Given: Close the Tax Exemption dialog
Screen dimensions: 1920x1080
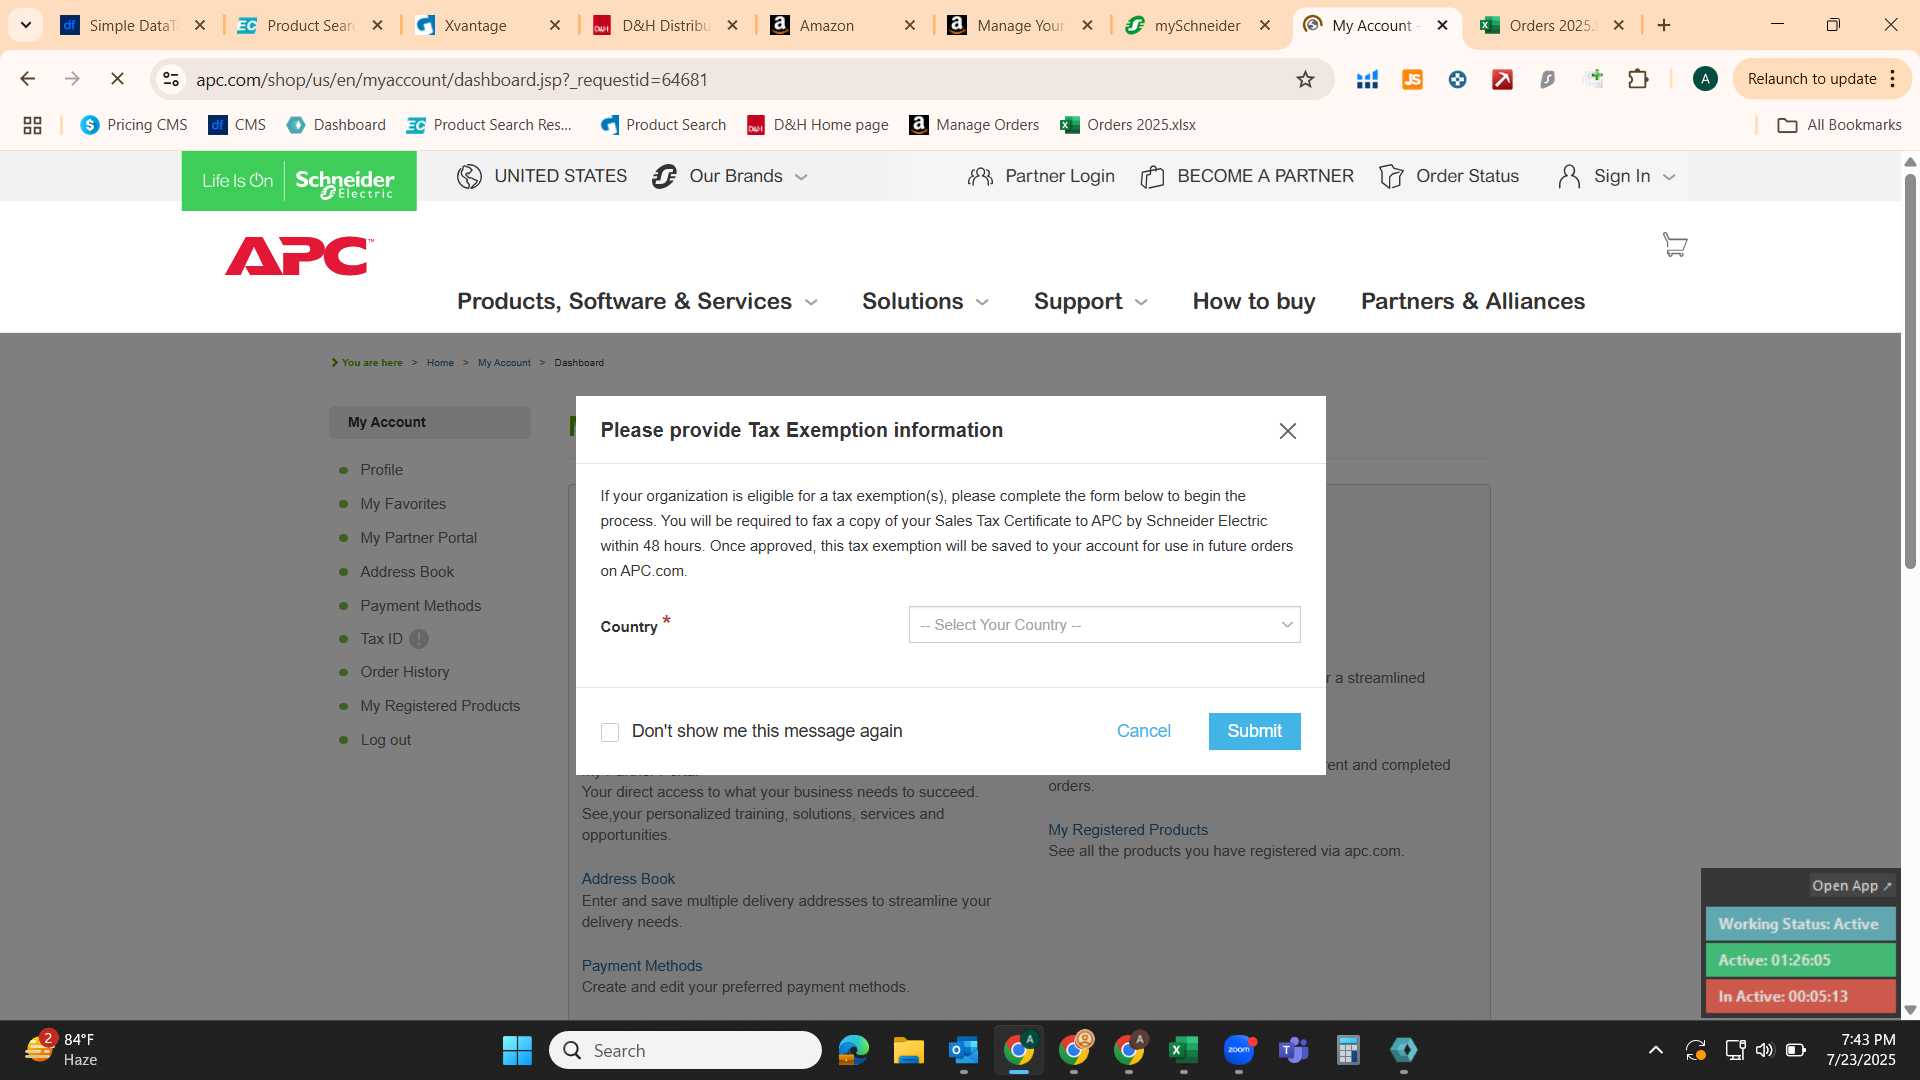Looking at the screenshot, I should click(1287, 431).
